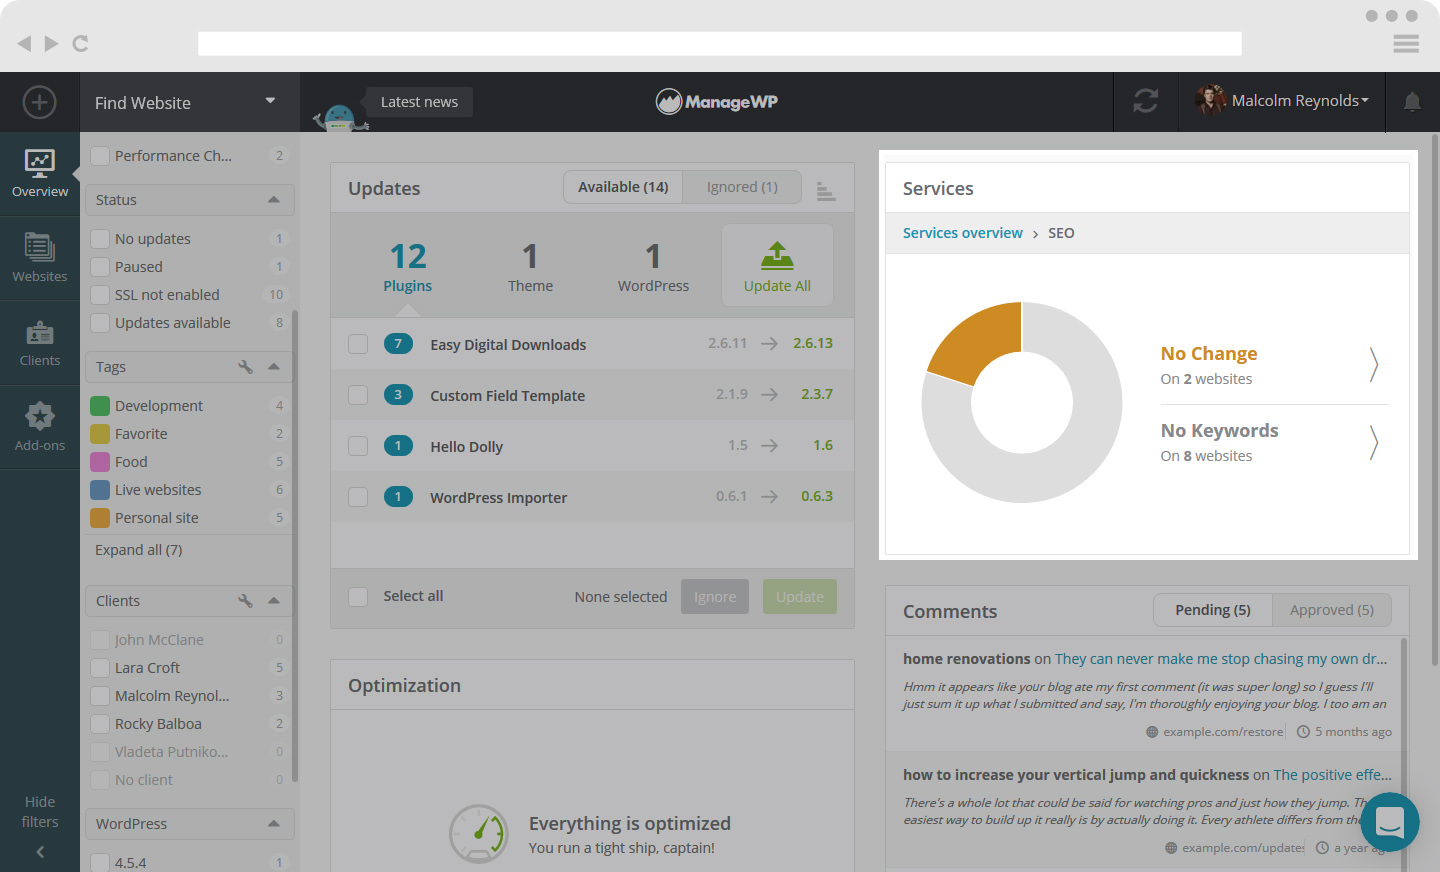Check the Easy Digital Downloads checkbox

(358, 344)
